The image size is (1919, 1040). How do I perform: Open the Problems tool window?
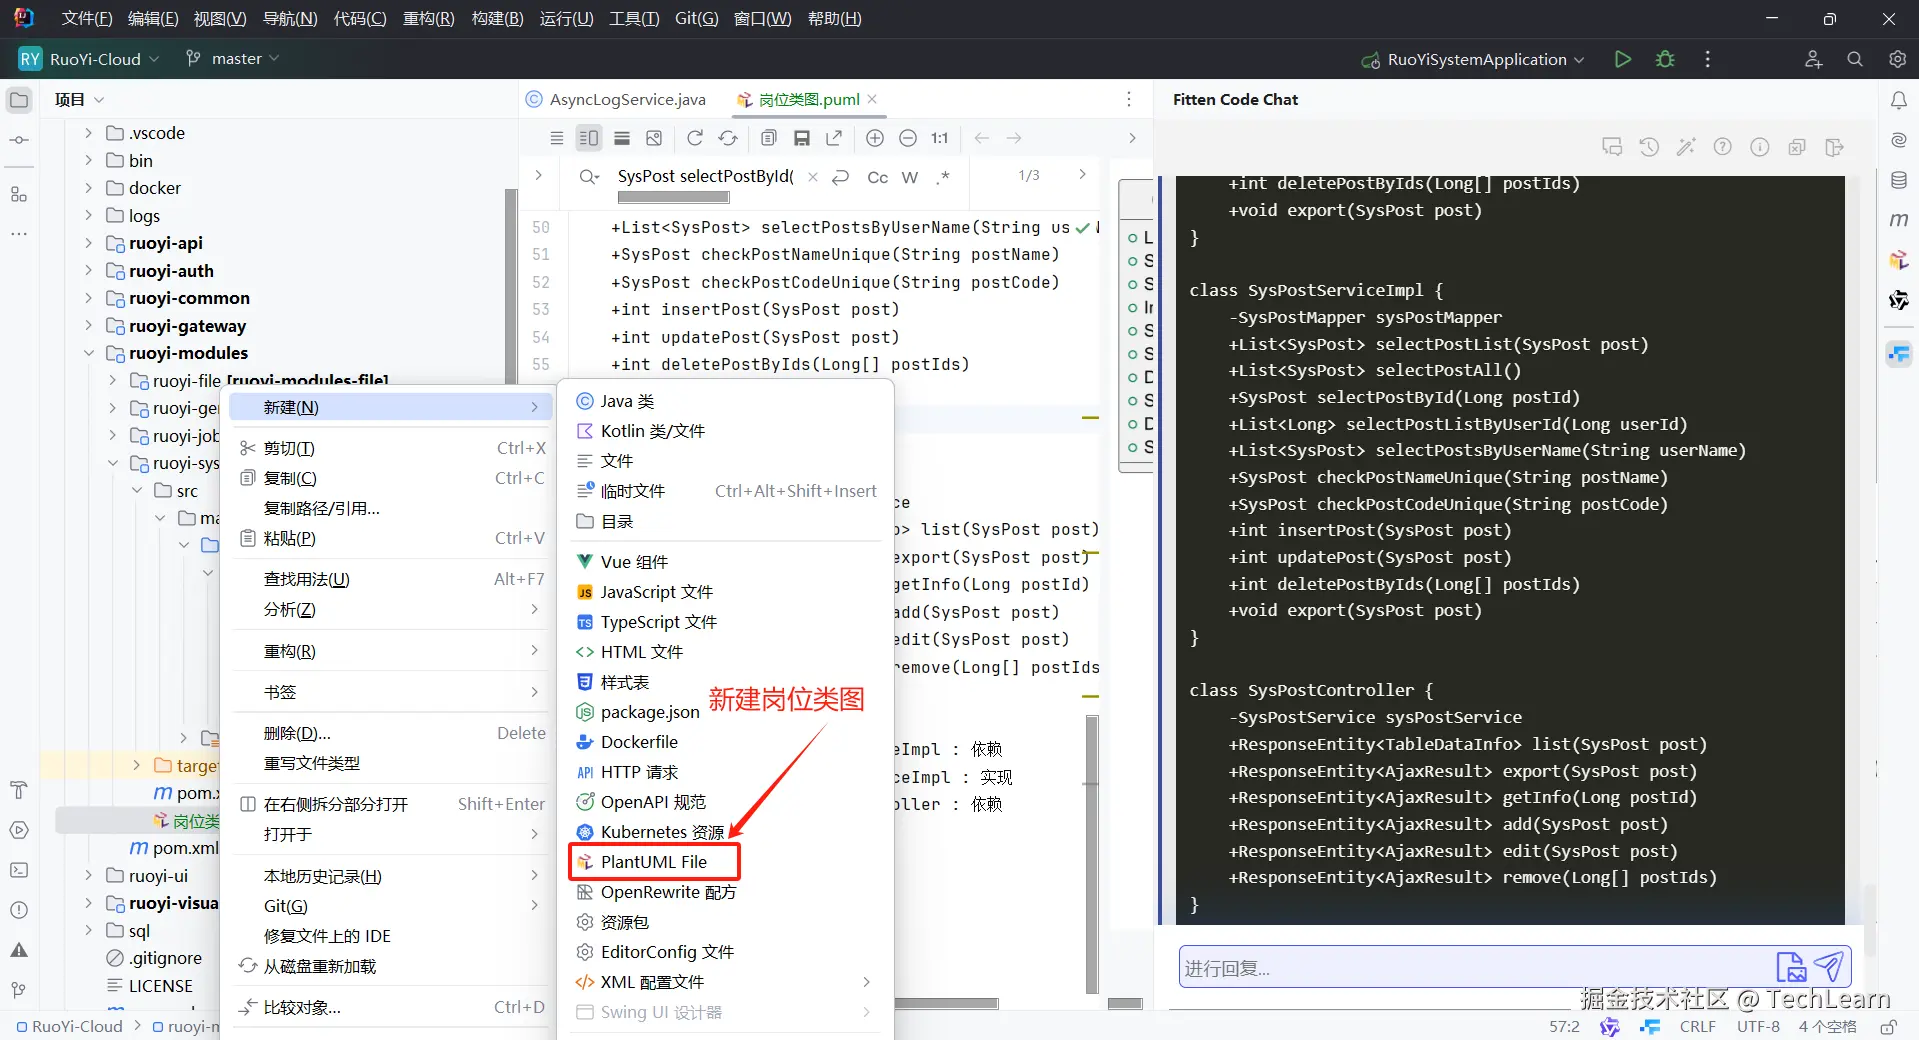point(19,910)
